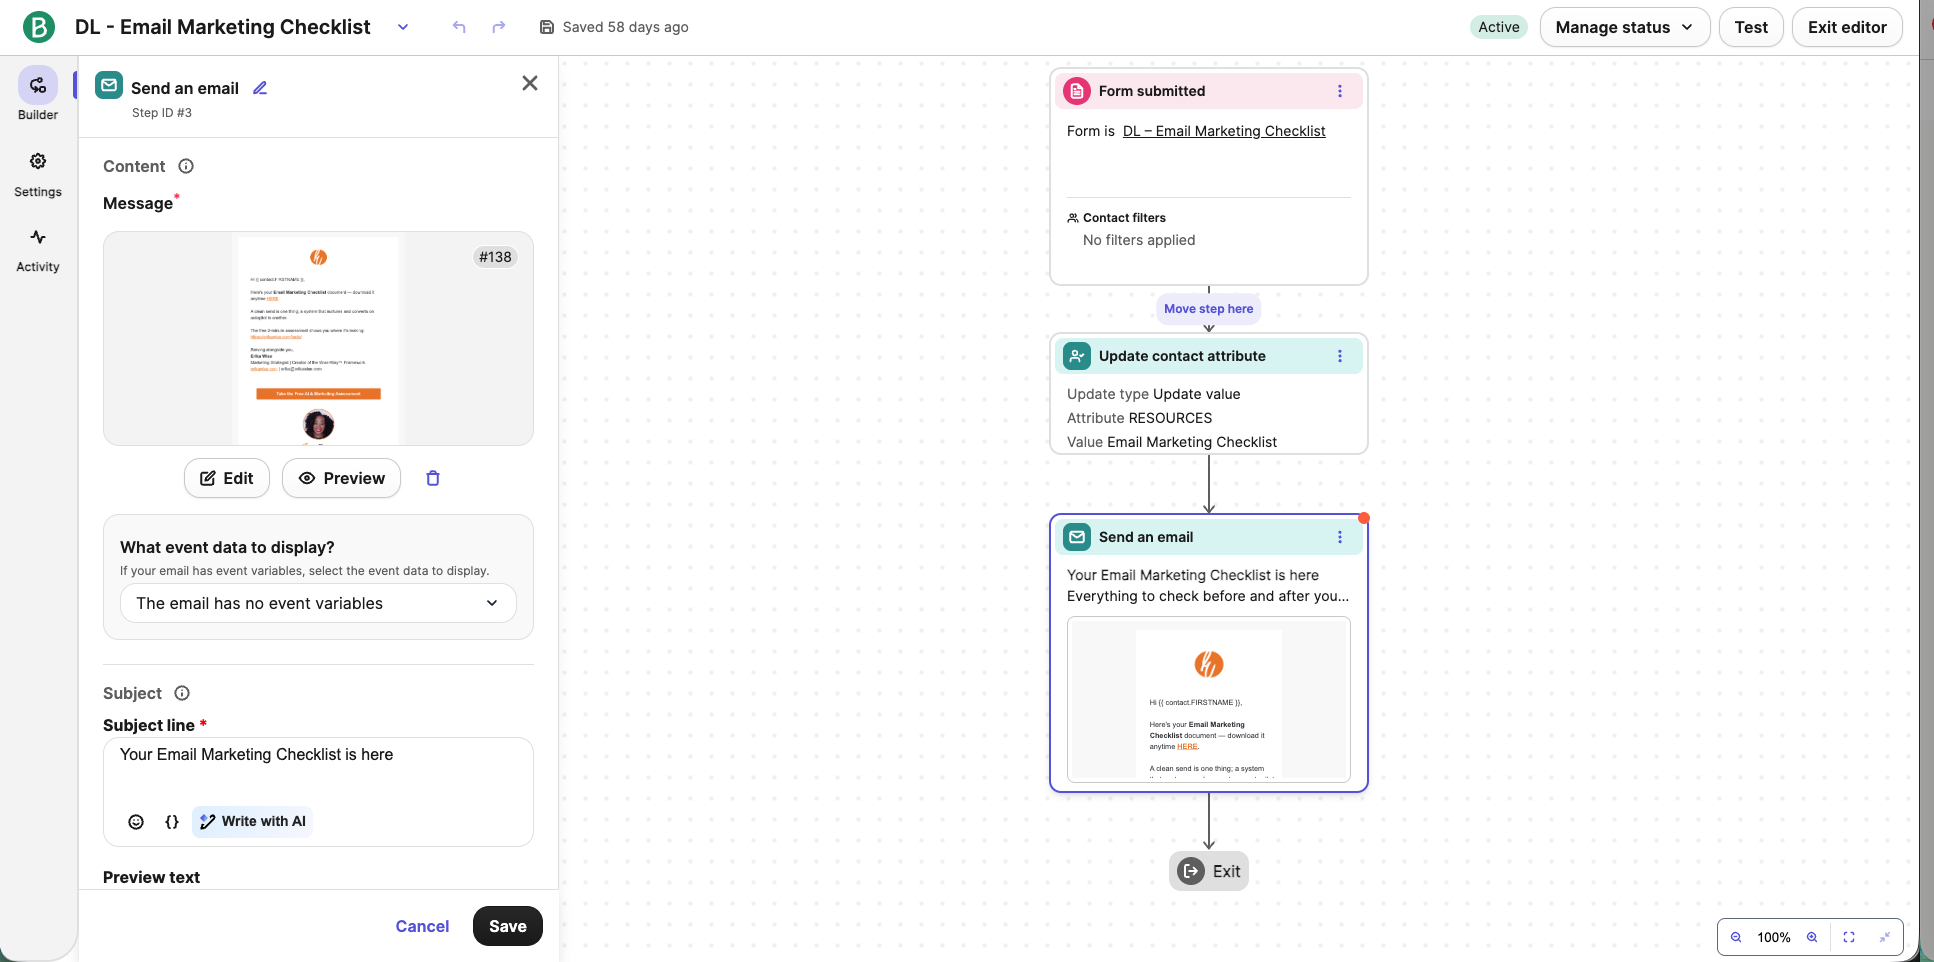The image size is (1934, 962).
Task: Click the info icon next to Content
Action: (x=186, y=166)
